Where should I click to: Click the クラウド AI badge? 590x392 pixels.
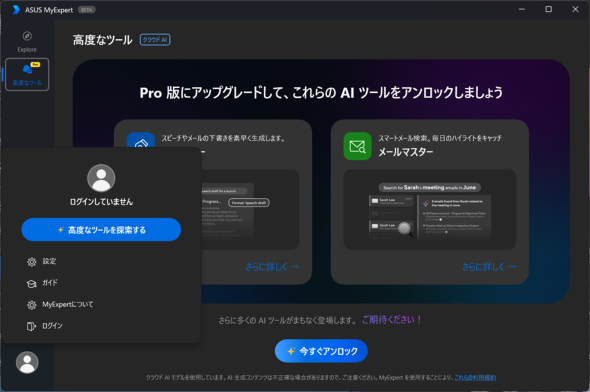click(x=155, y=40)
